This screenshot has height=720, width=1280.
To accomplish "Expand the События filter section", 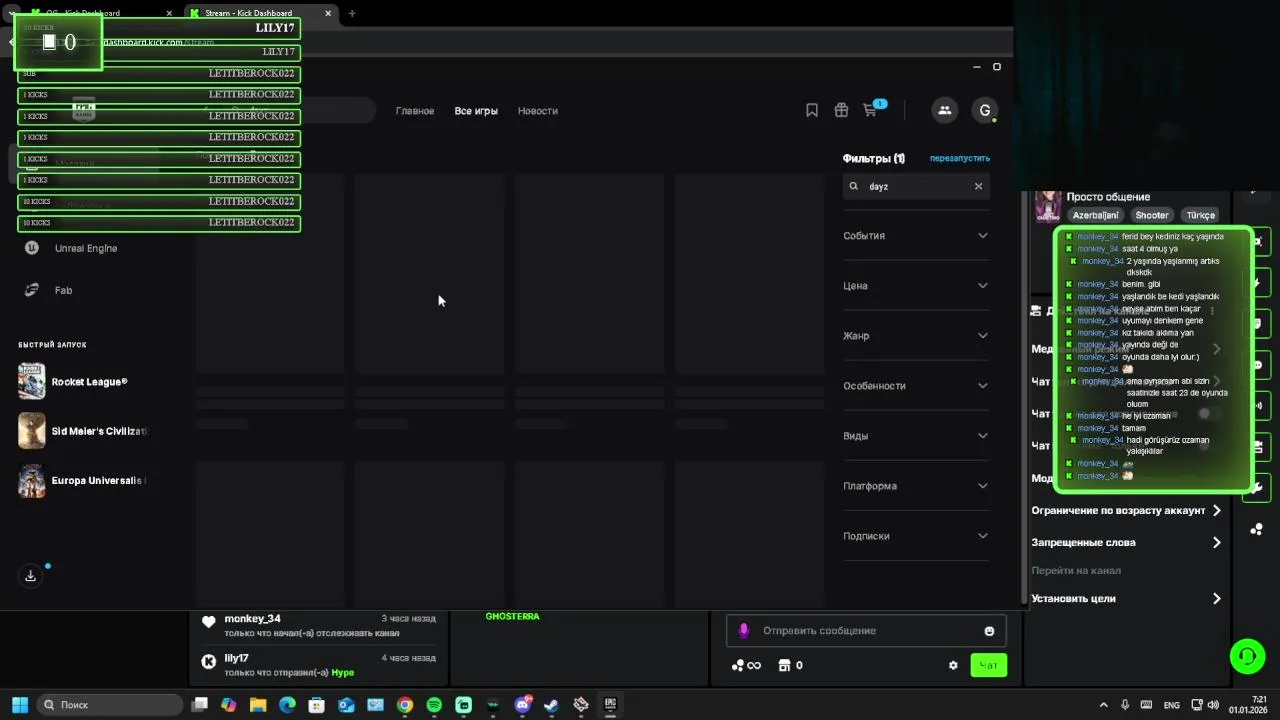I will point(916,236).
